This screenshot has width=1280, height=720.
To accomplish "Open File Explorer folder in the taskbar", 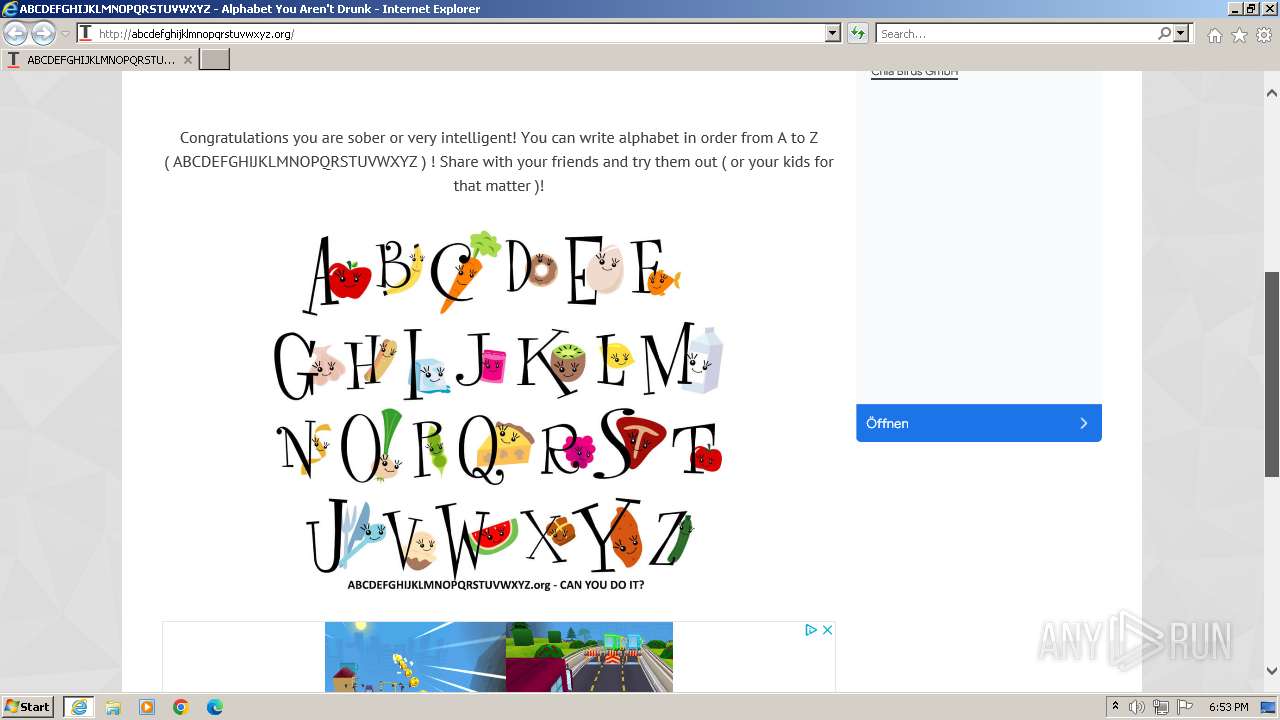I will coord(113,707).
